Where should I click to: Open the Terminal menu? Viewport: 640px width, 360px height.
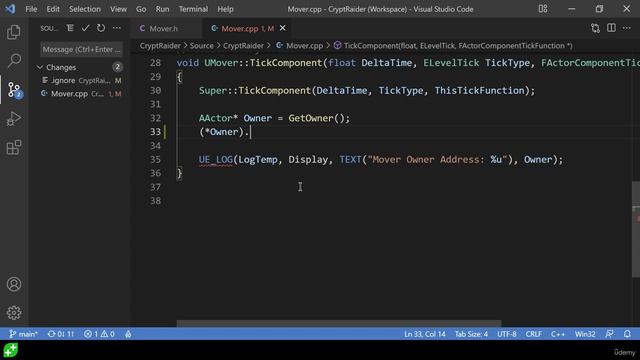click(x=193, y=9)
